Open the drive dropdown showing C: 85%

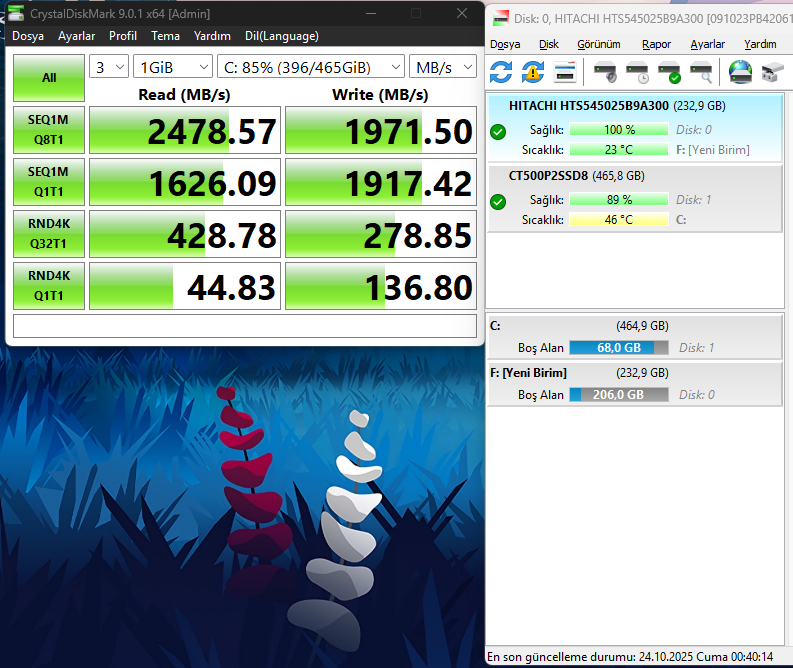(311, 67)
